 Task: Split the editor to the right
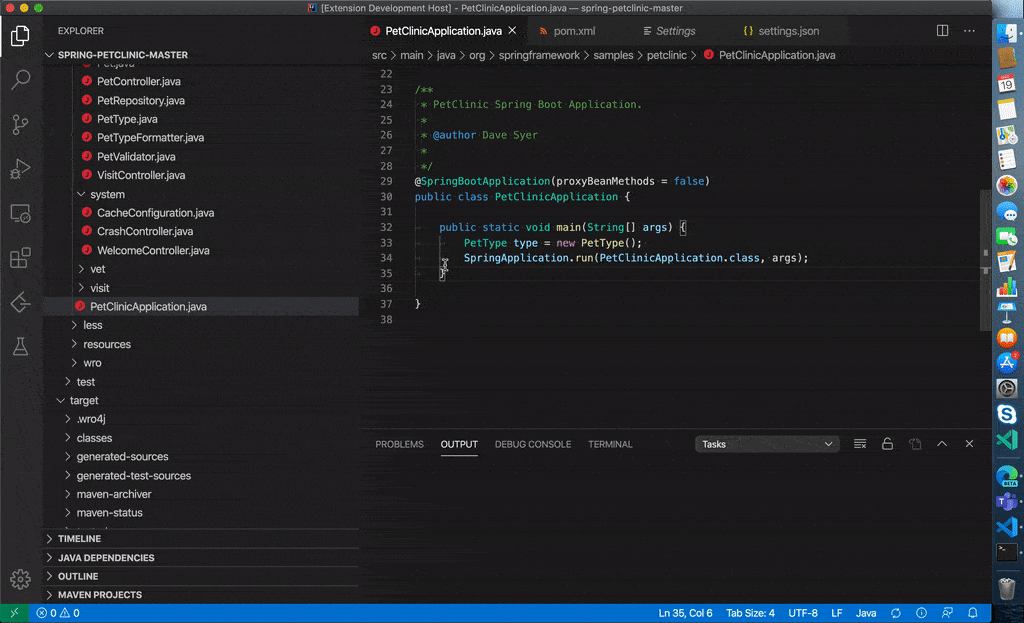click(x=942, y=31)
